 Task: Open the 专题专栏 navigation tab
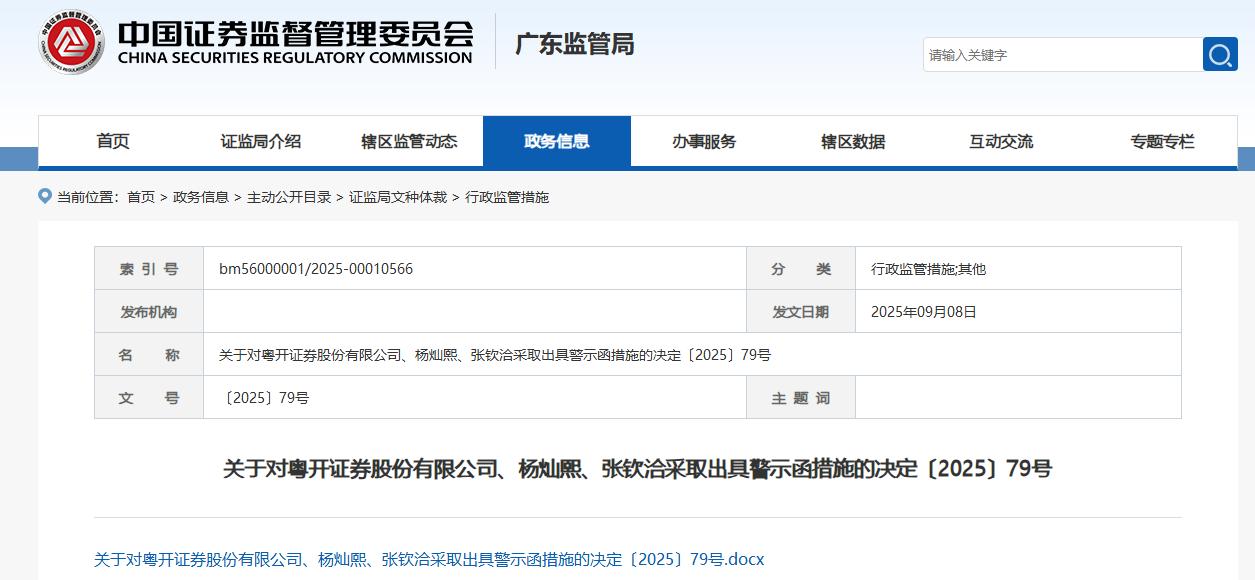pyautogui.click(x=1162, y=141)
